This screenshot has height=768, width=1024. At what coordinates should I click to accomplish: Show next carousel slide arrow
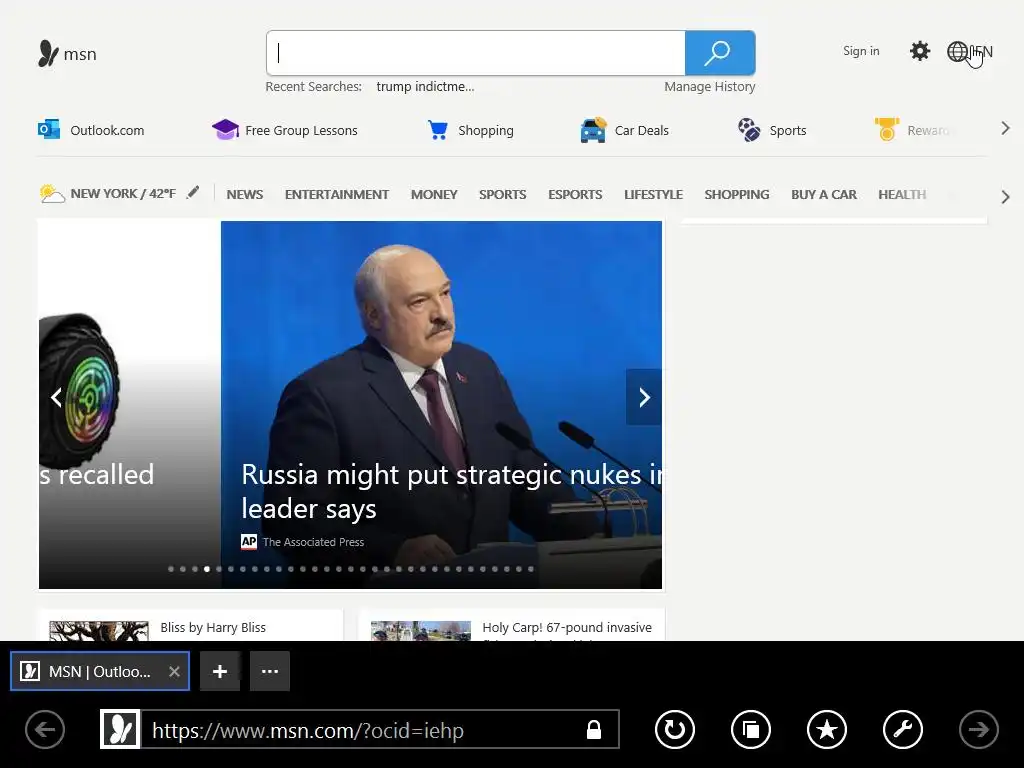(644, 397)
